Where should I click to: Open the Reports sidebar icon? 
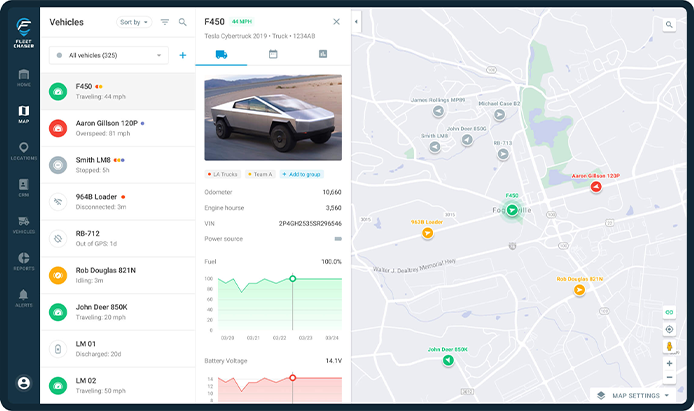click(x=23, y=261)
